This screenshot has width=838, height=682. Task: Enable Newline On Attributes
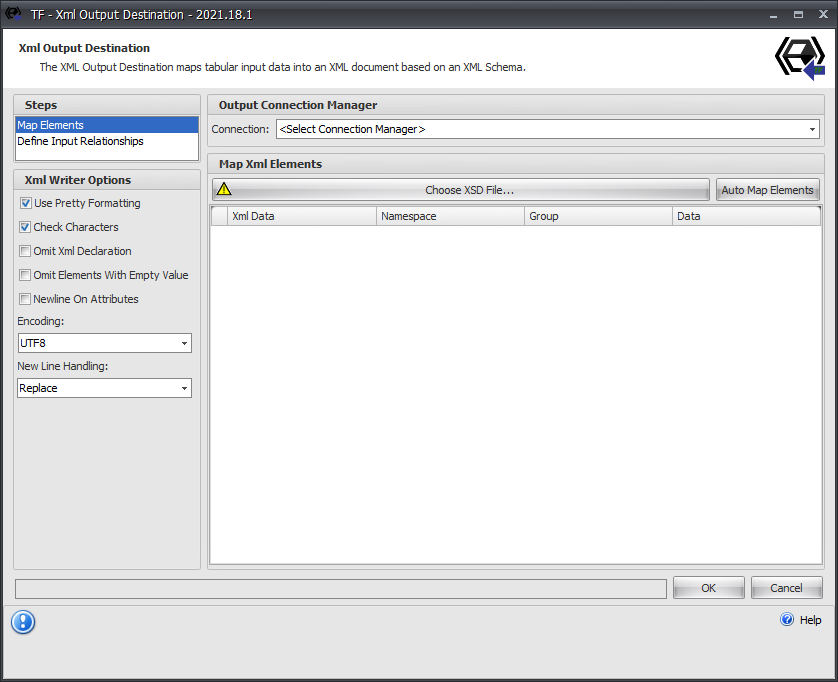(x=24, y=299)
